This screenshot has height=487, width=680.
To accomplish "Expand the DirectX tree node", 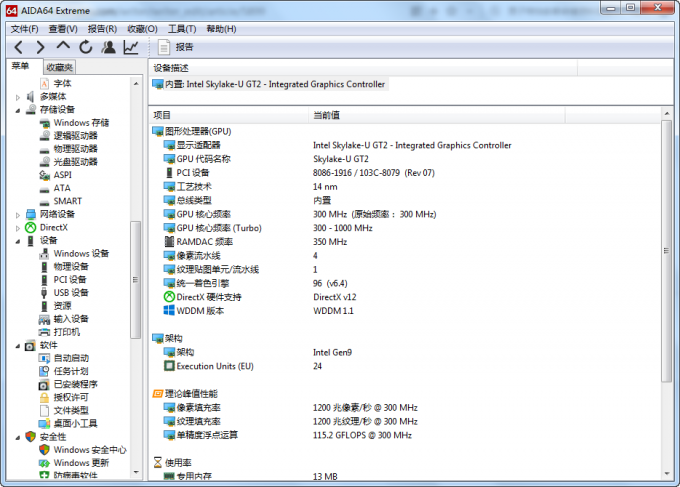I will pos(18,228).
